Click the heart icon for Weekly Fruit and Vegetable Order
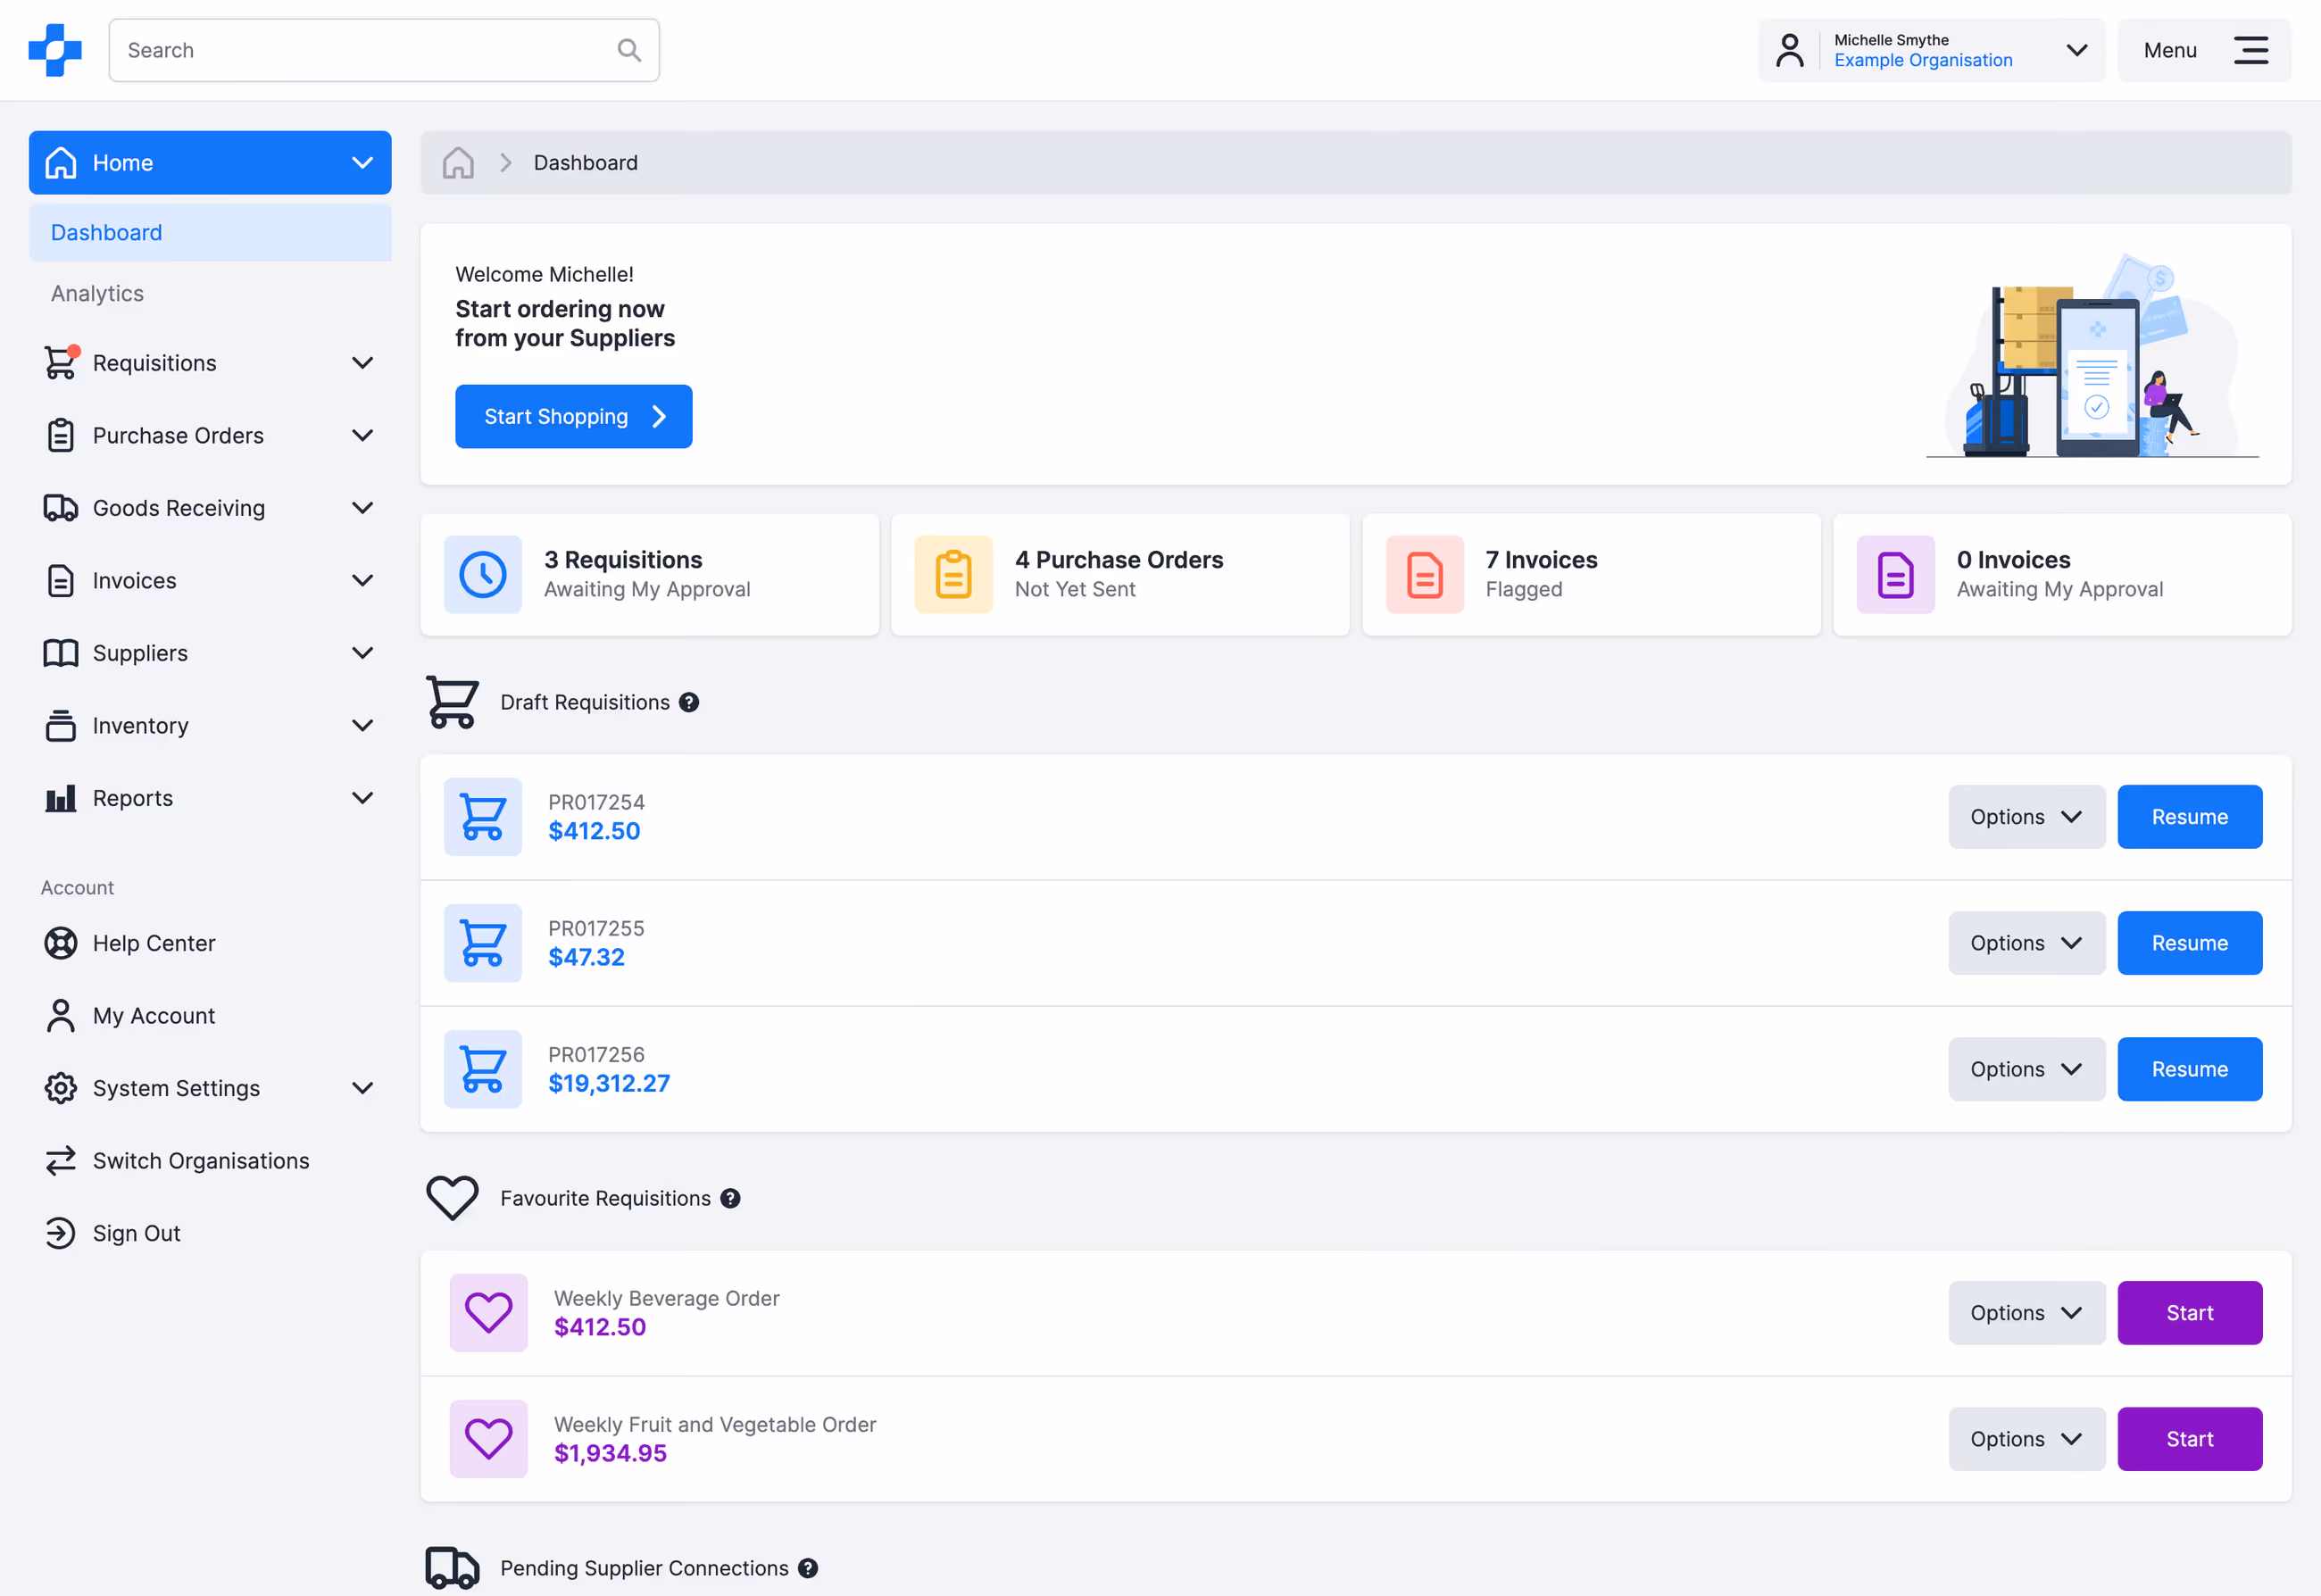 click(489, 1439)
